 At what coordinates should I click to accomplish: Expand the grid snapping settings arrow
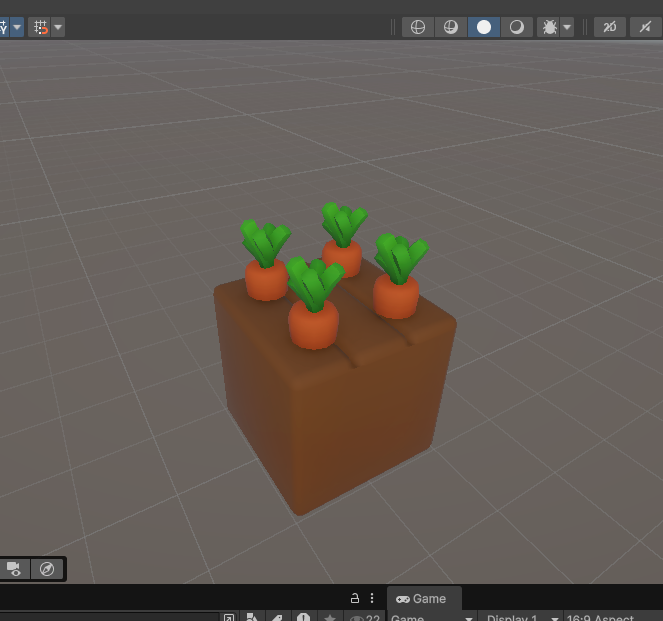tap(58, 27)
